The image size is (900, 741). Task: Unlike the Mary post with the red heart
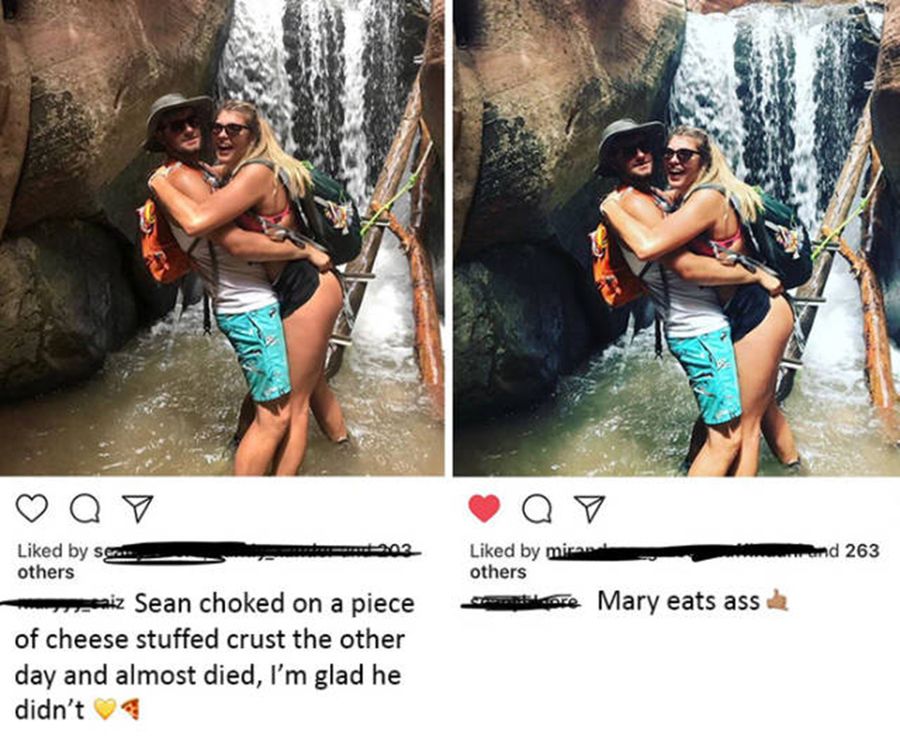(484, 508)
